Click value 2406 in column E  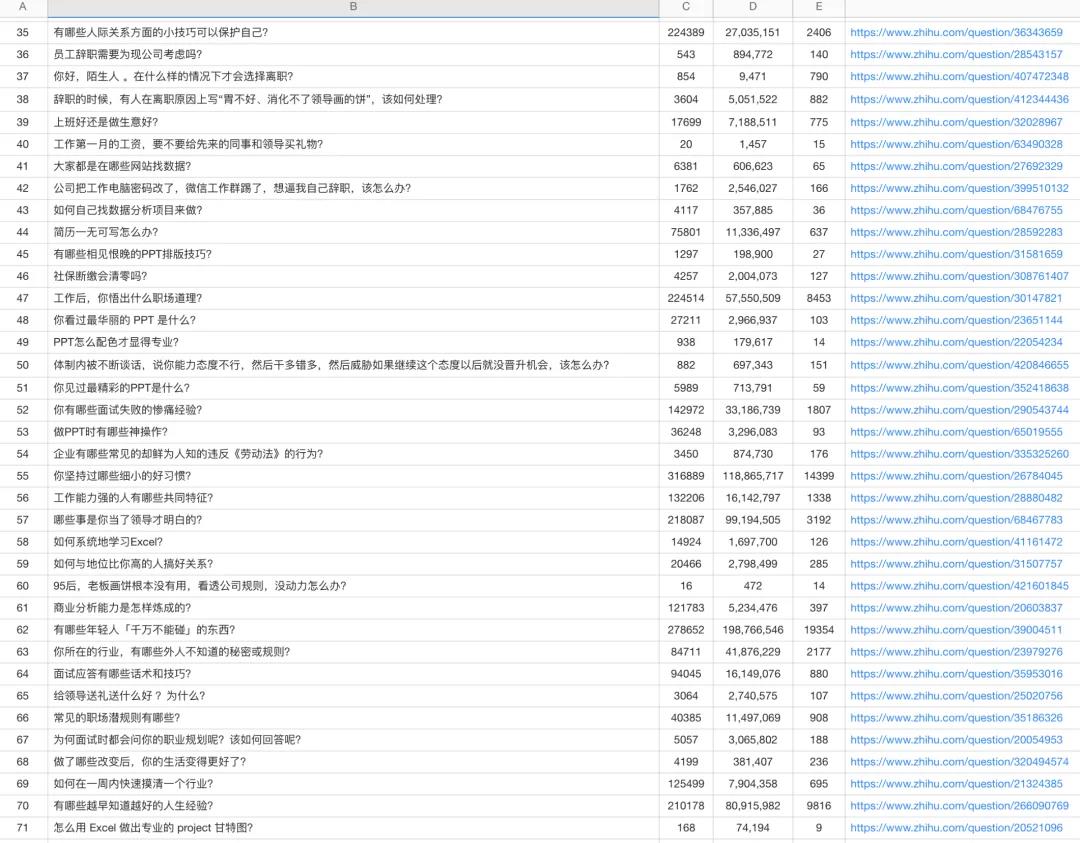pos(818,32)
